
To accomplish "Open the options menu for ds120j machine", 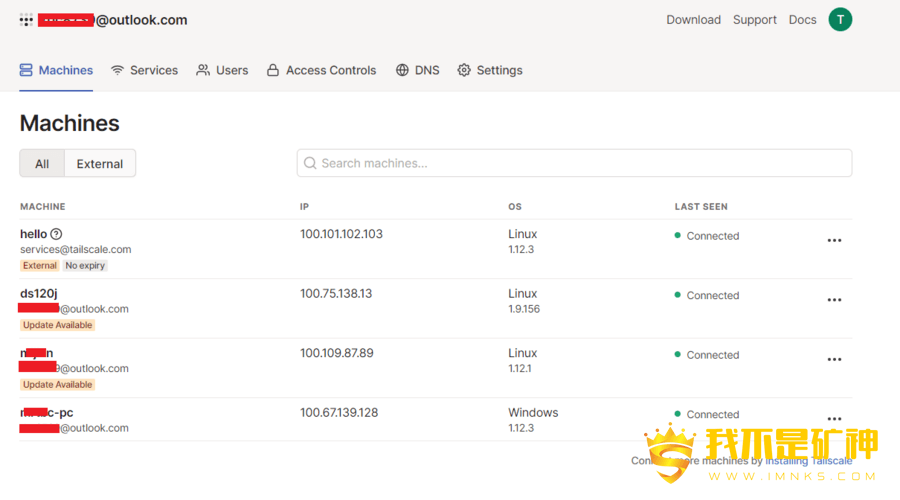I will pyautogui.click(x=834, y=300).
